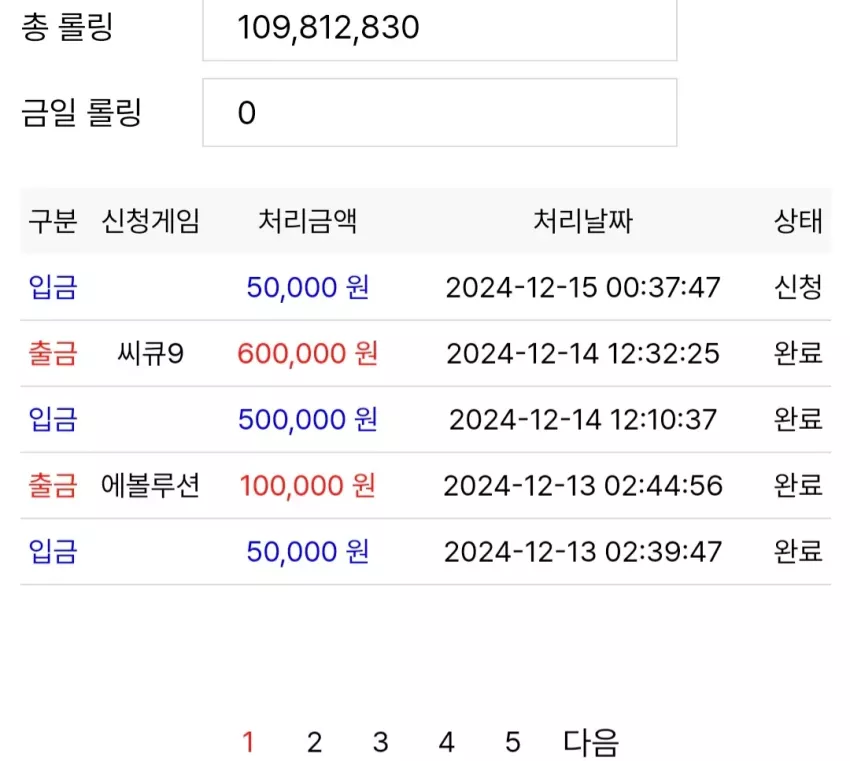This screenshot has height=761, width=850.
Task: Open the next page set via 다음
Action: click(x=590, y=742)
